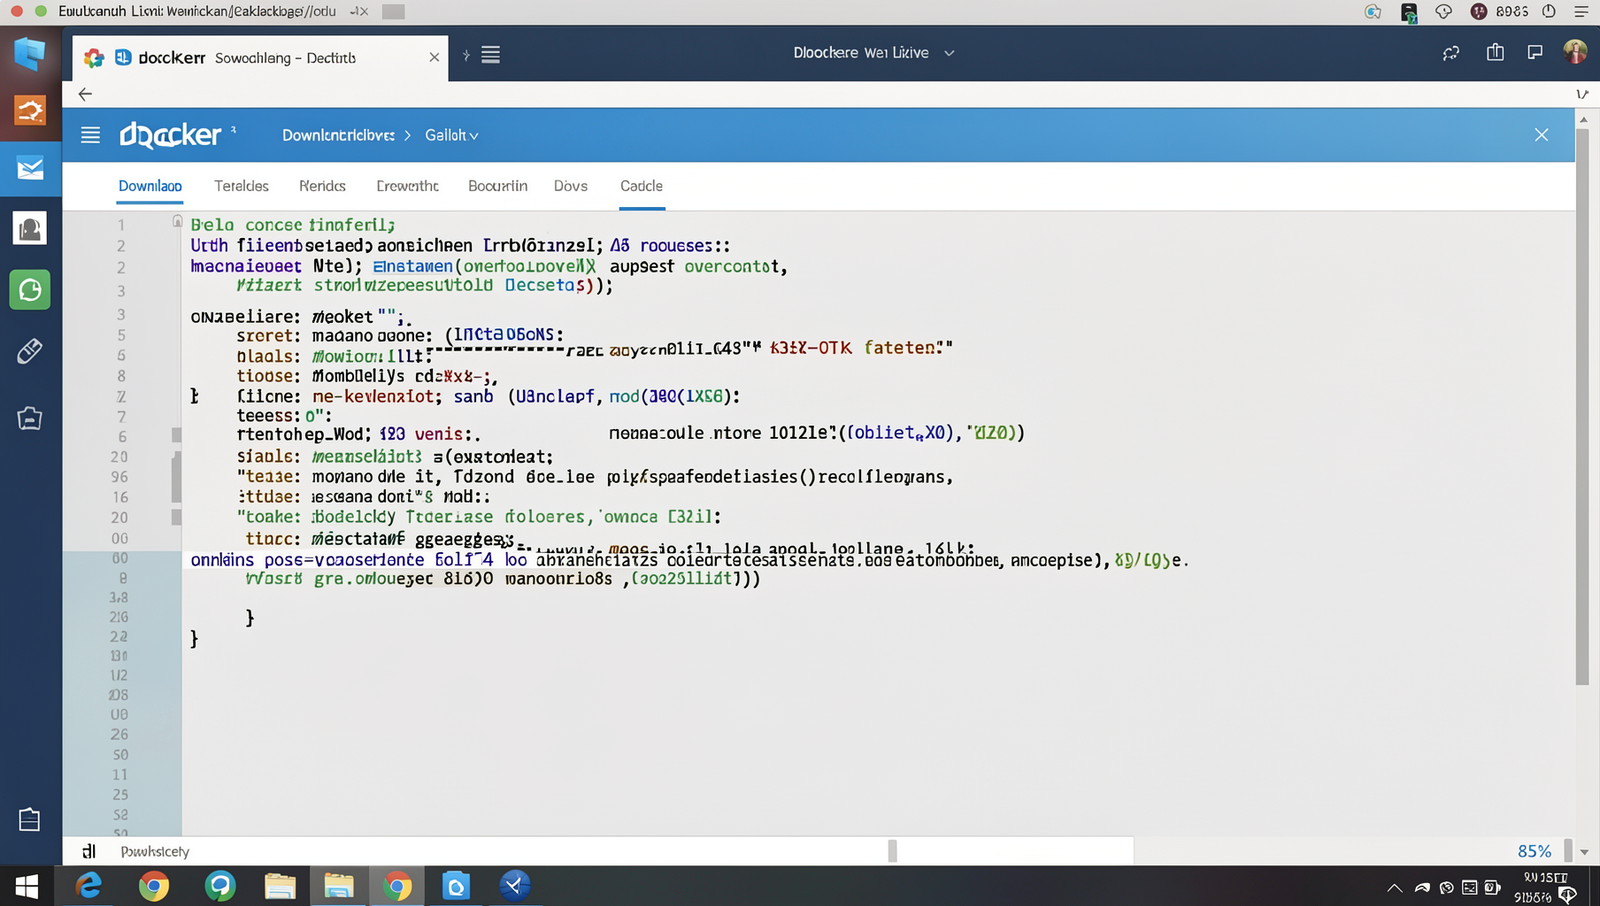Switch to the Dovs tab
This screenshot has width=1600, height=906.
(x=571, y=186)
